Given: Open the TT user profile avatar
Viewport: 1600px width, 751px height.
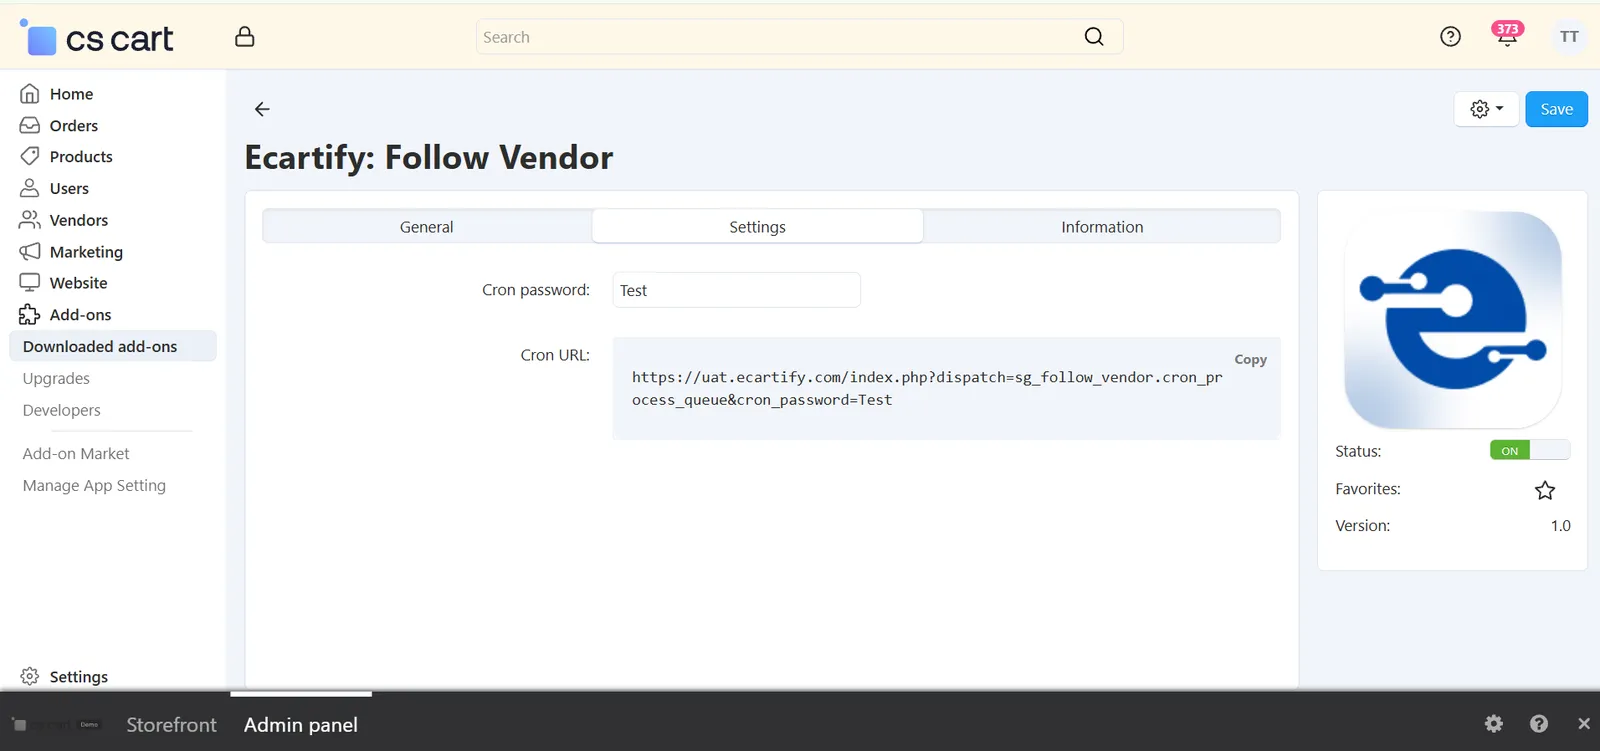Looking at the screenshot, I should [1569, 37].
